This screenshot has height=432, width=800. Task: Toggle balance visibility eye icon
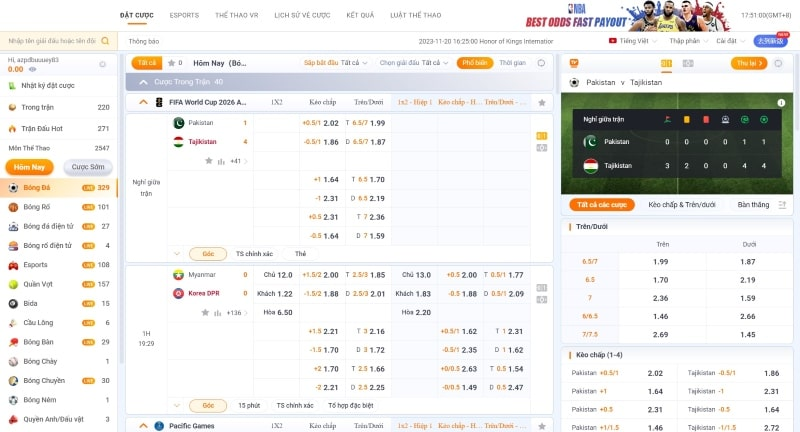(33, 69)
